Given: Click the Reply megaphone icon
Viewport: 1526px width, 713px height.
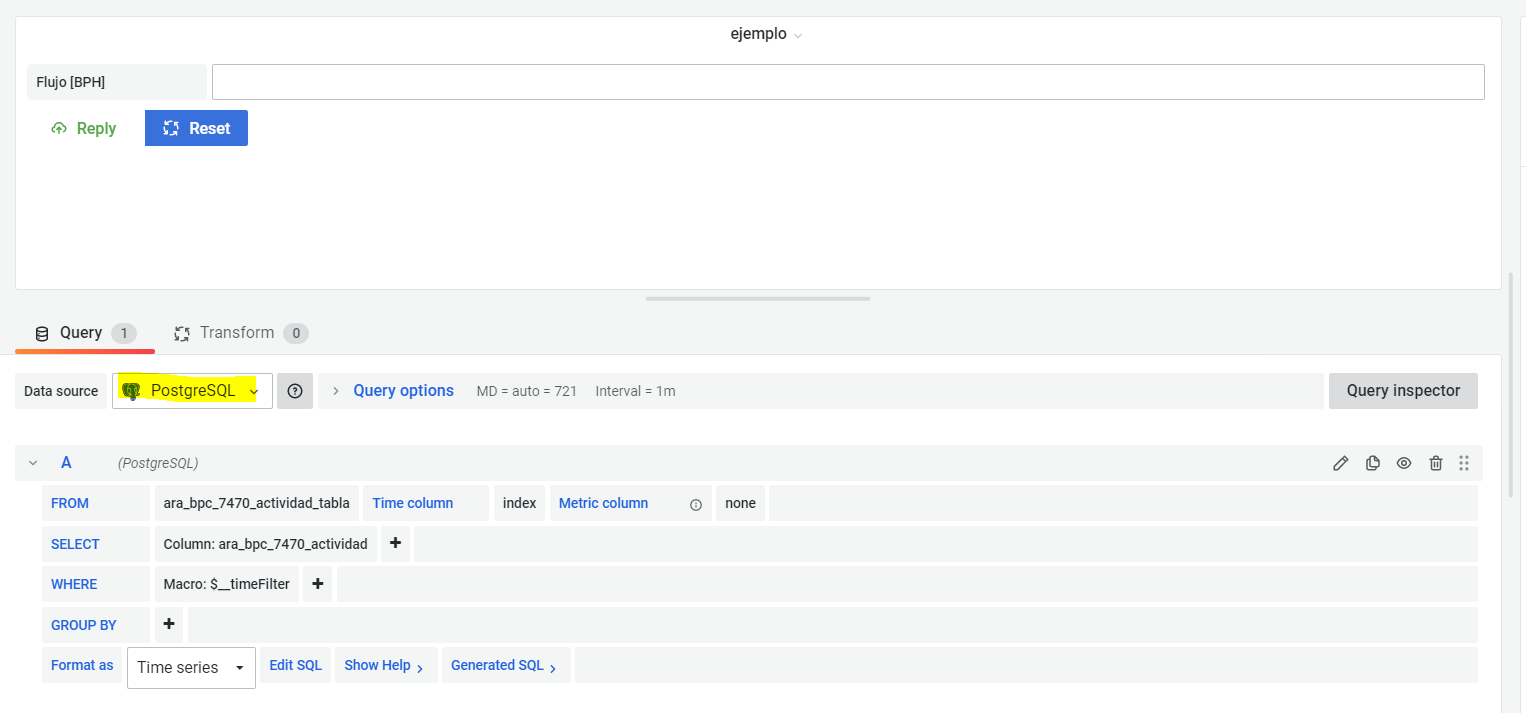Looking at the screenshot, I should point(60,128).
